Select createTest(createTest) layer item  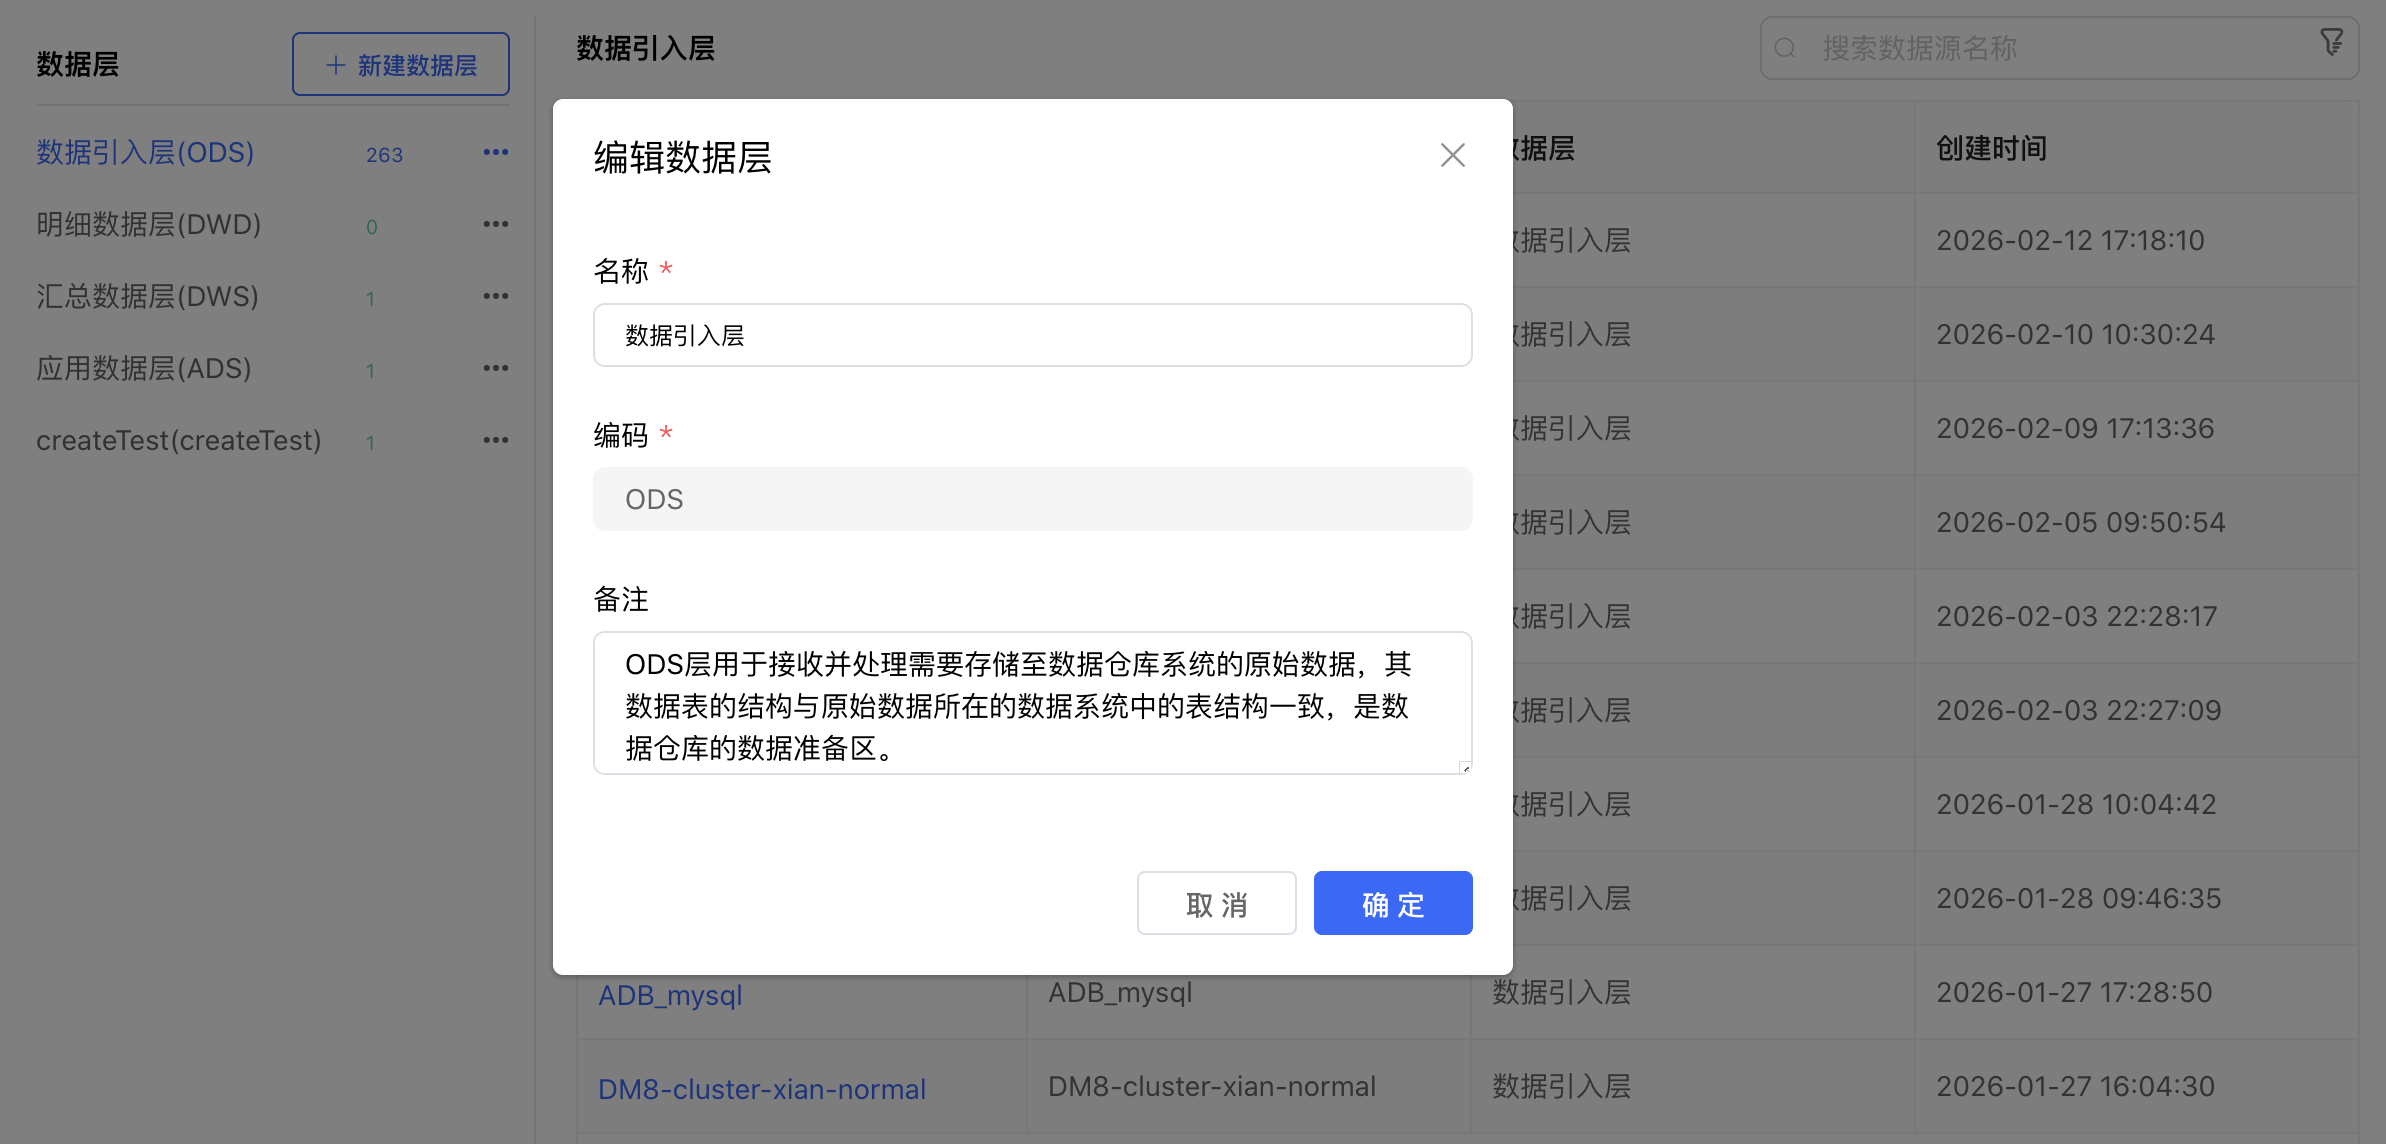[179, 440]
